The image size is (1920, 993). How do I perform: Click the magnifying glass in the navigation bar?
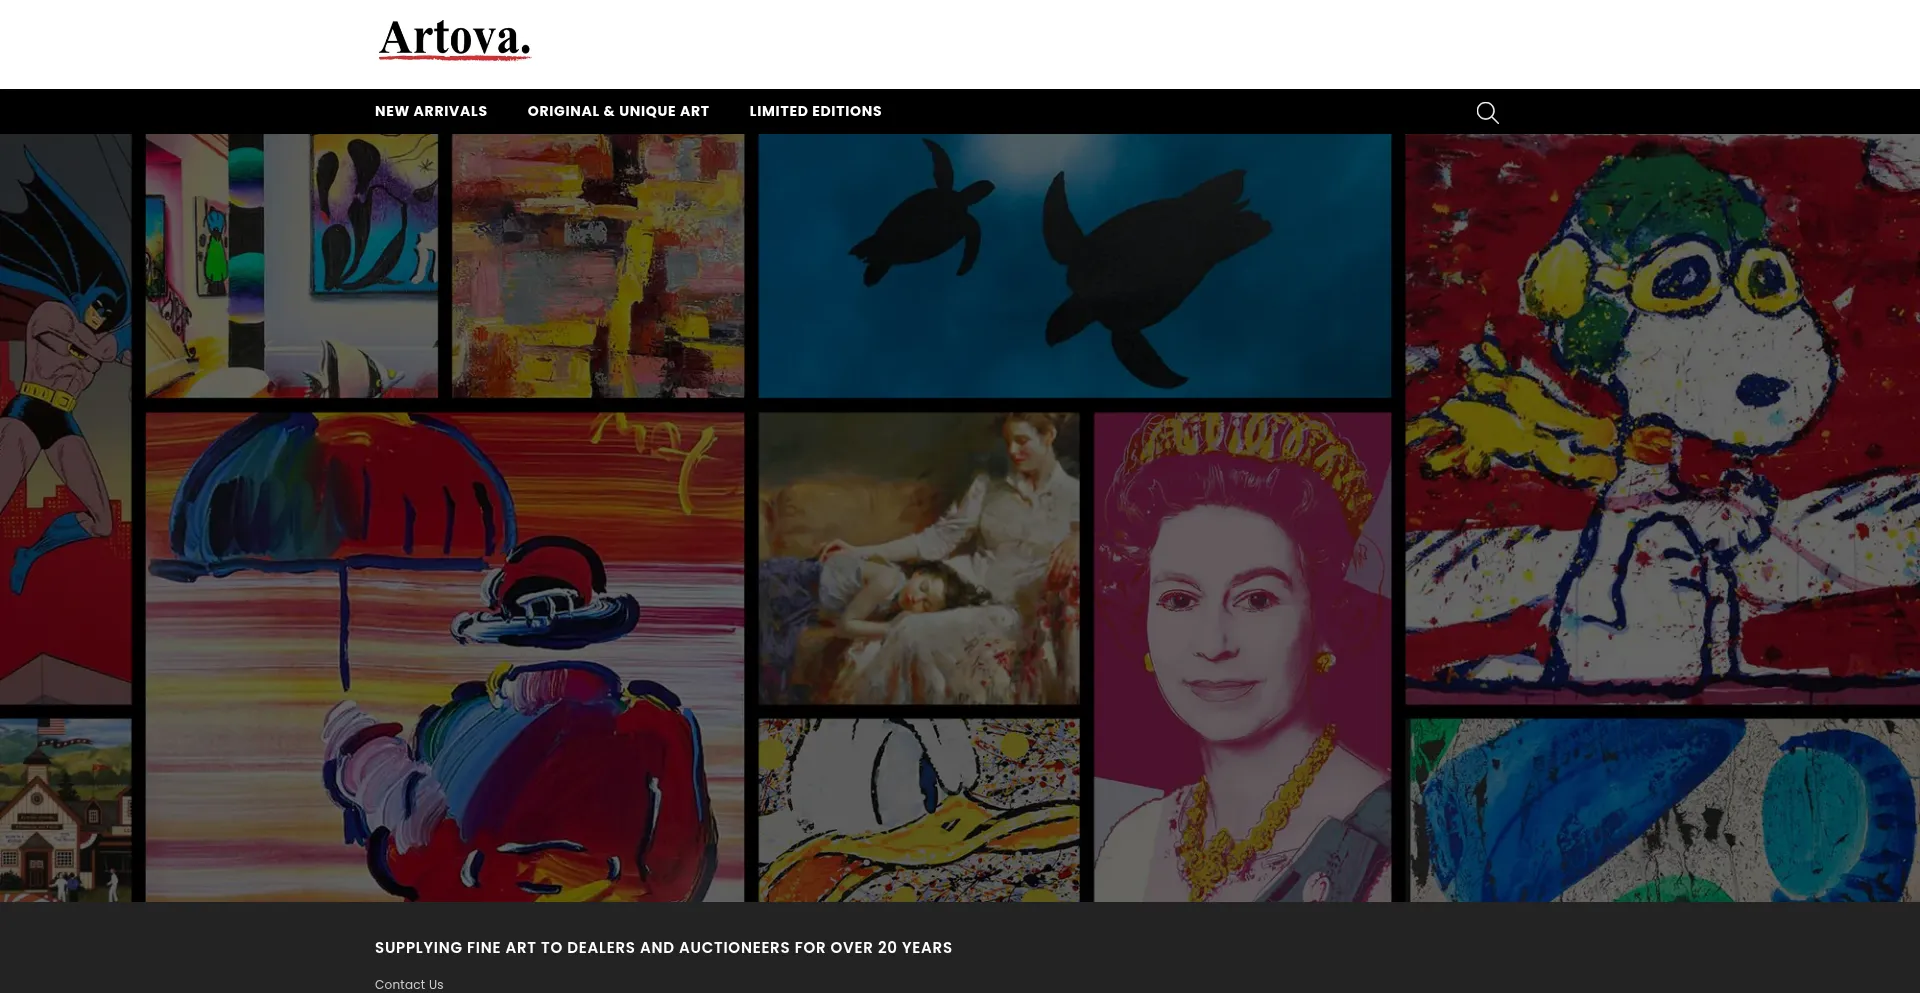point(1487,112)
